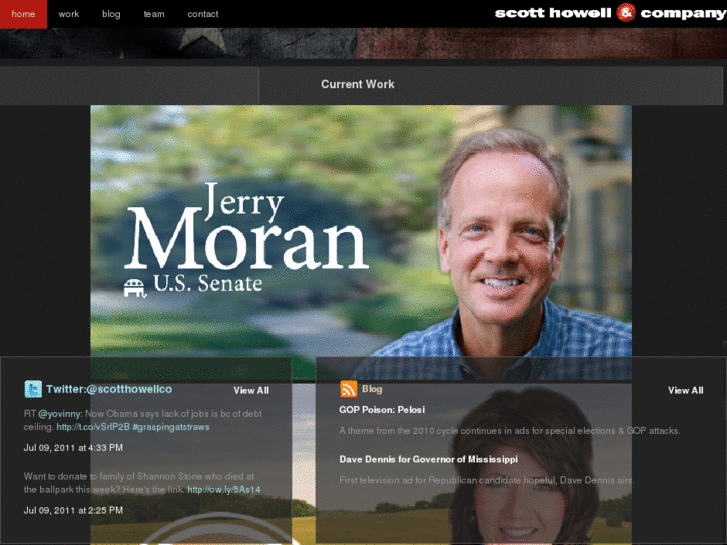Click the Twitter bird icon
The width and height of the screenshot is (727, 545).
click(x=33, y=389)
